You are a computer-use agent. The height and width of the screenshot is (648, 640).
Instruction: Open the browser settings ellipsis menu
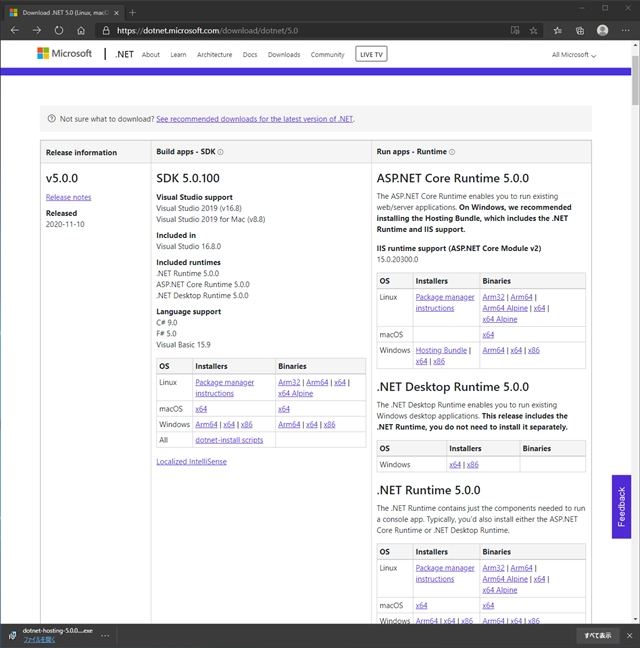(x=626, y=30)
